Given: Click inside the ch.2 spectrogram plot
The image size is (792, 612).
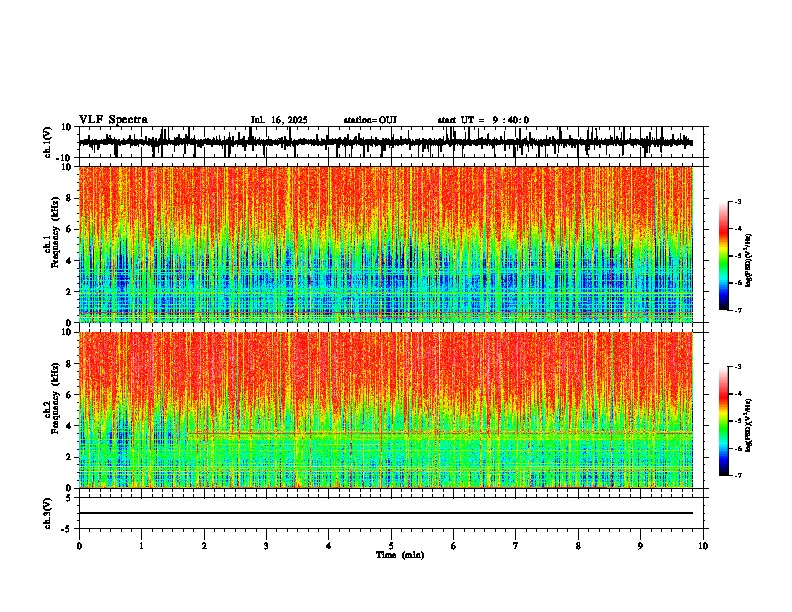Looking at the screenshot, I should [x=386, y=410].
